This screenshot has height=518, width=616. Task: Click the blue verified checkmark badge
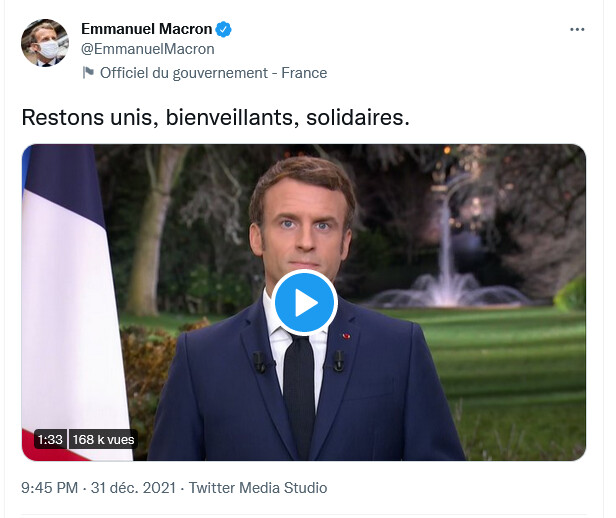(x=226, y=29)
